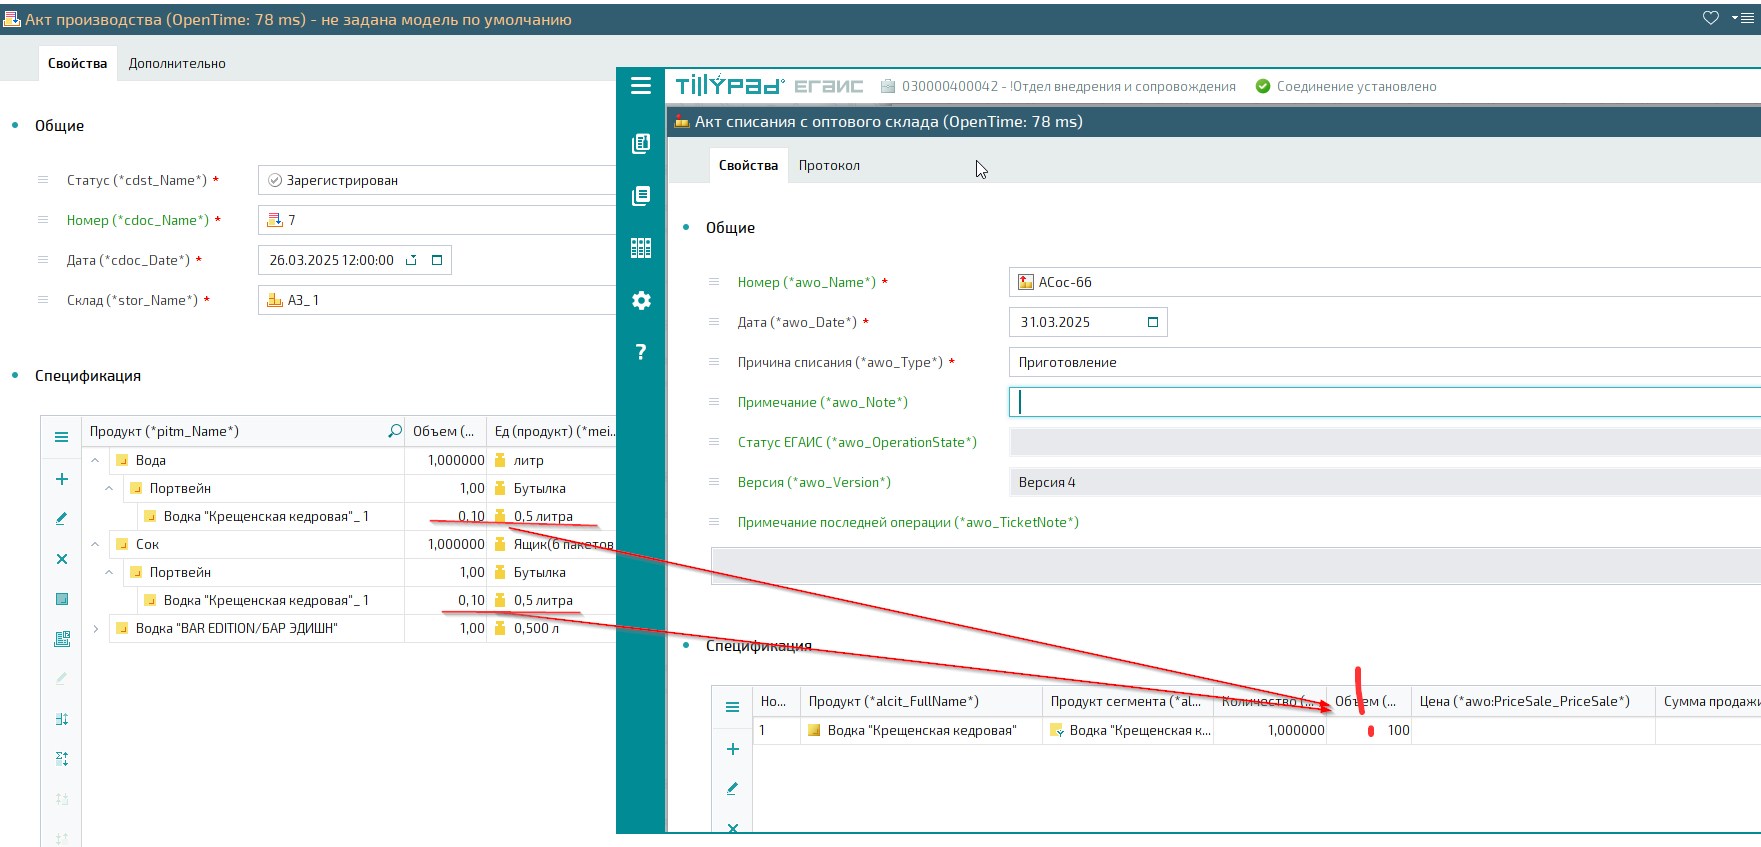The height and width of the screenshot is (847, 1761).
Task: Delete row in production act specification toolbar
Action: tap(62, 559)
